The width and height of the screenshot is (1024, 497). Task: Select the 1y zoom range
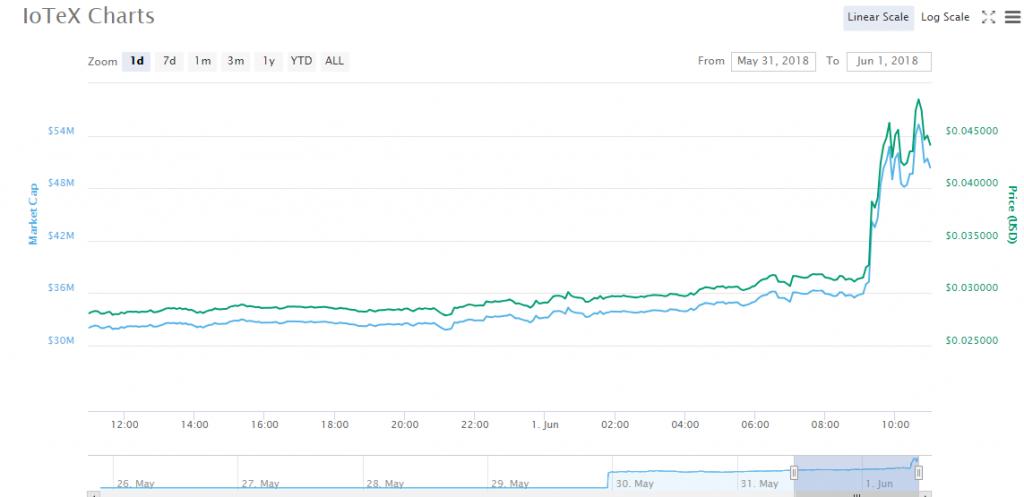(268, 61)
